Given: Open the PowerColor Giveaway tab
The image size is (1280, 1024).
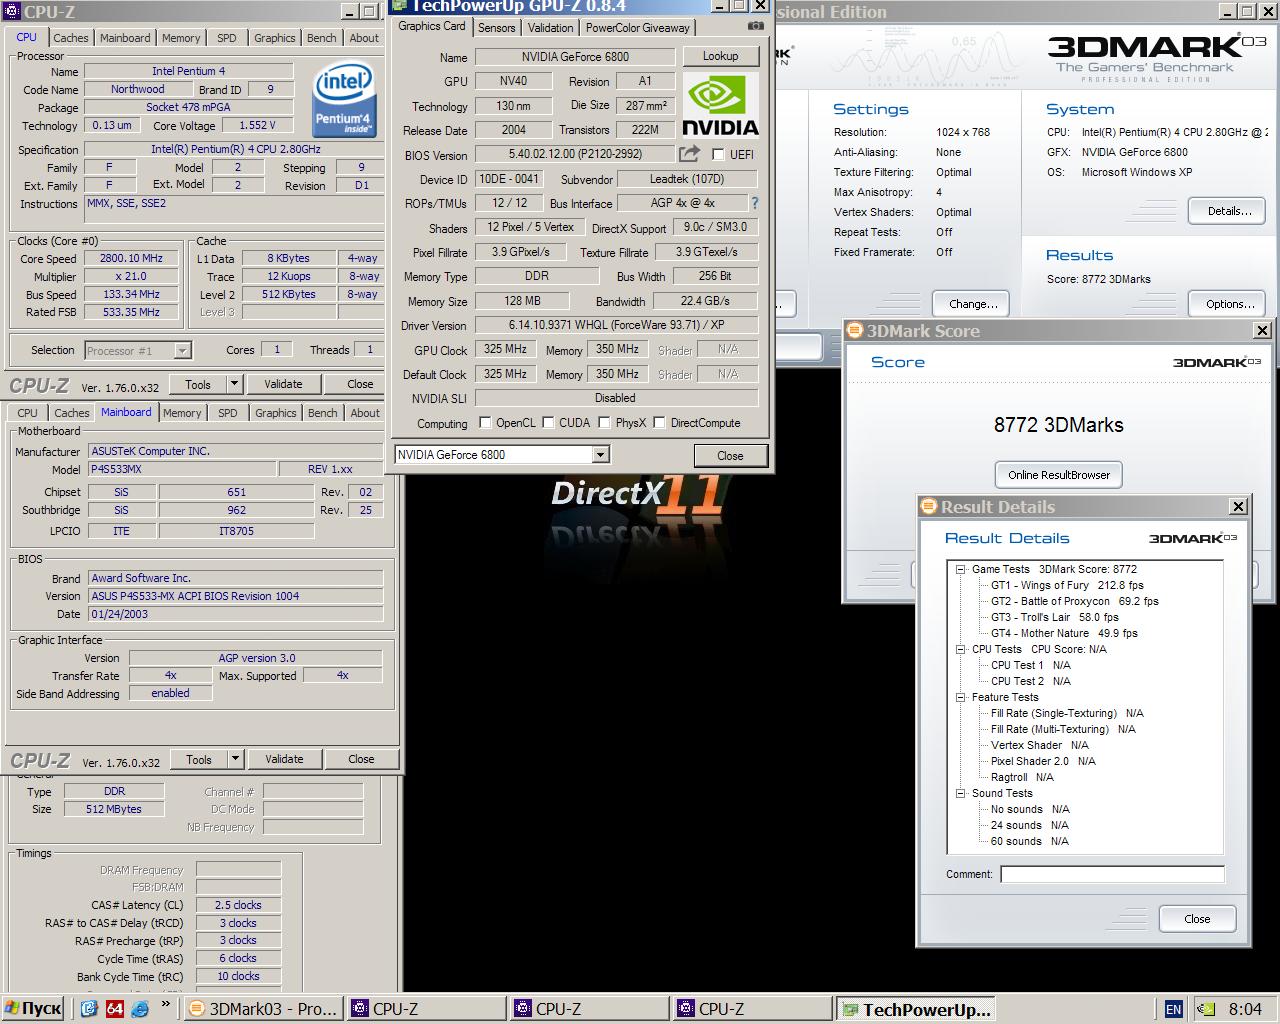Looking at the screenshot, I should click(x=638, y=28).
